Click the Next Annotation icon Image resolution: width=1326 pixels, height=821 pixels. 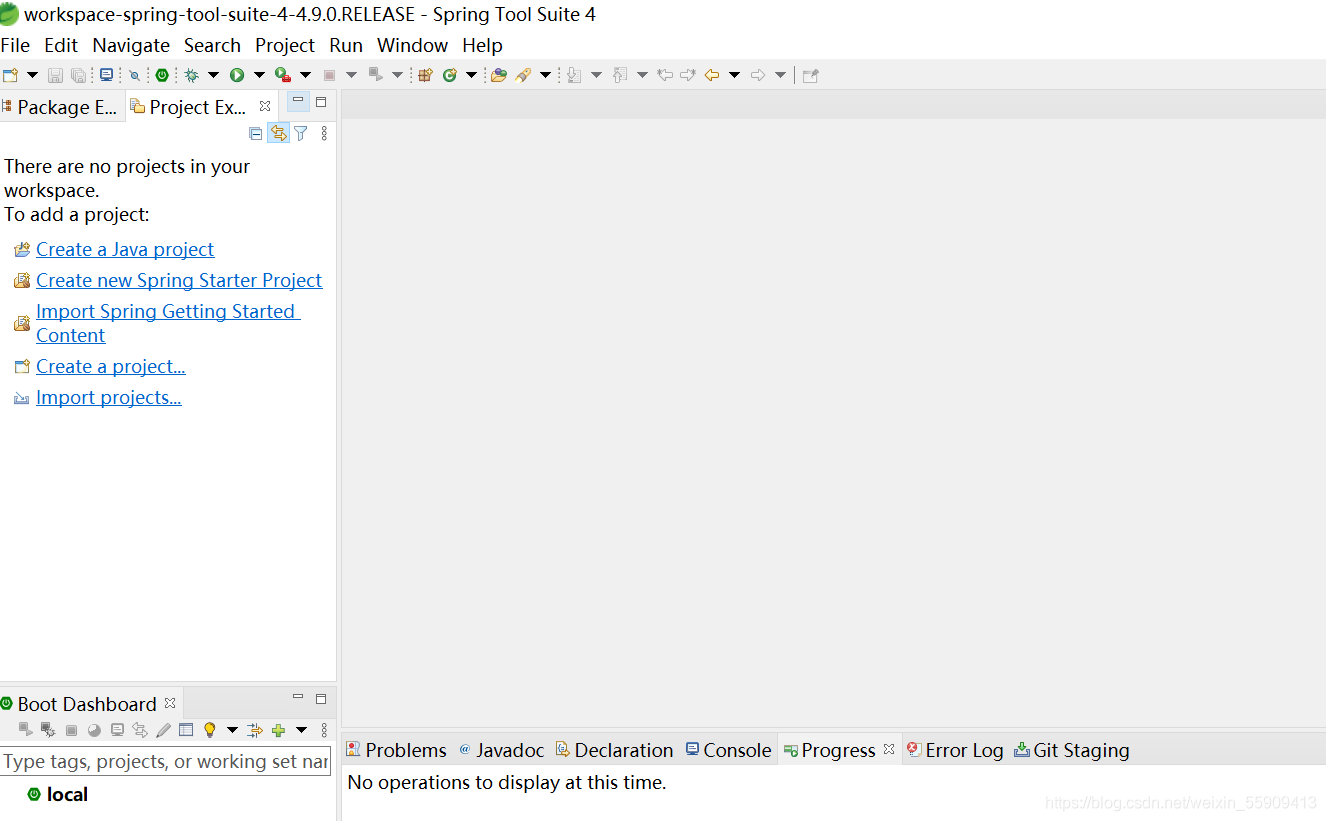coord(574,75)
